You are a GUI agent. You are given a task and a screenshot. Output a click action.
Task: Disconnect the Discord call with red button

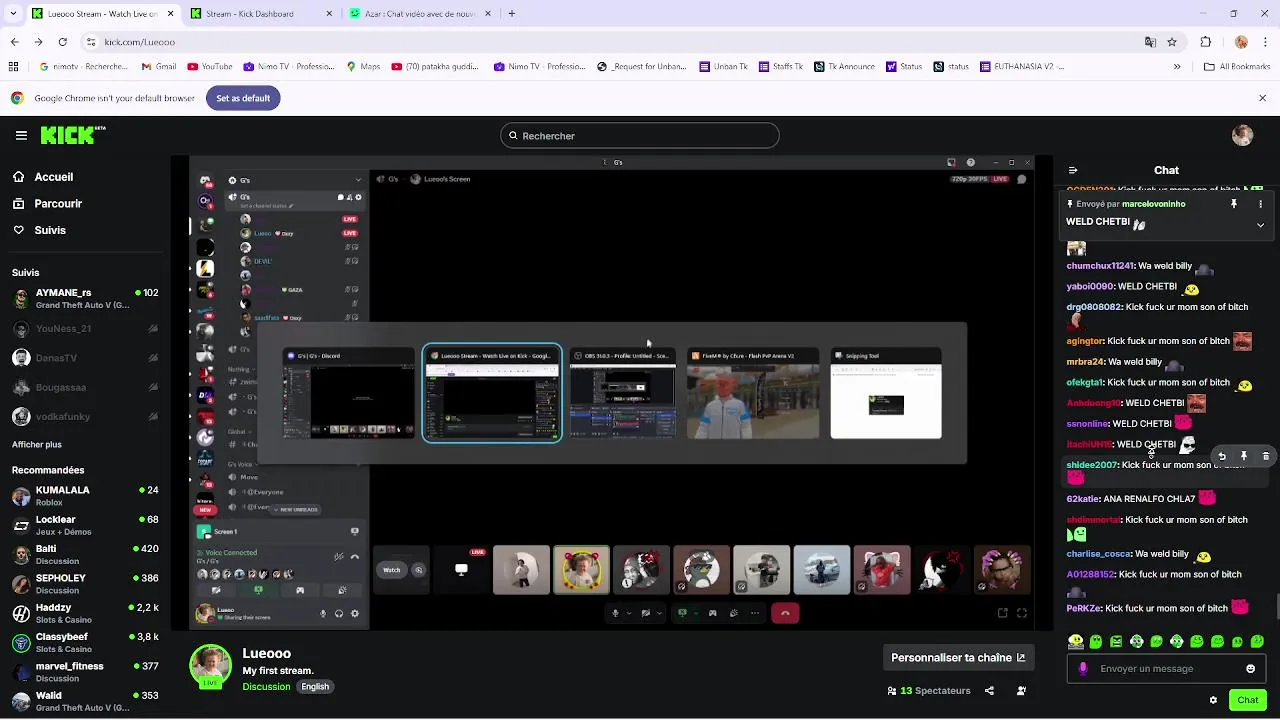[785, 613]
